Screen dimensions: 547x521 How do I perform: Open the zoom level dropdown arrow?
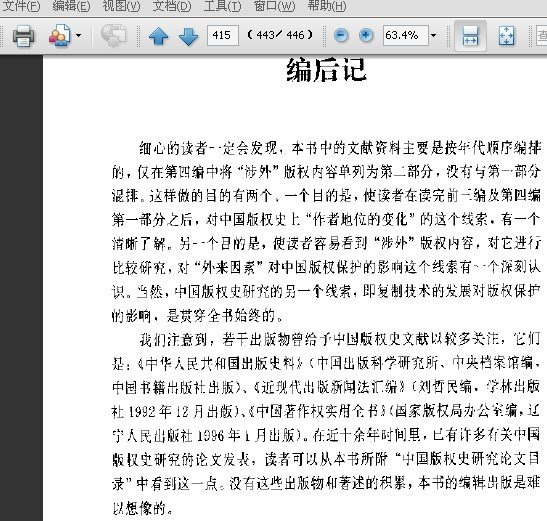pyautogui.click(x=433, y=35)
